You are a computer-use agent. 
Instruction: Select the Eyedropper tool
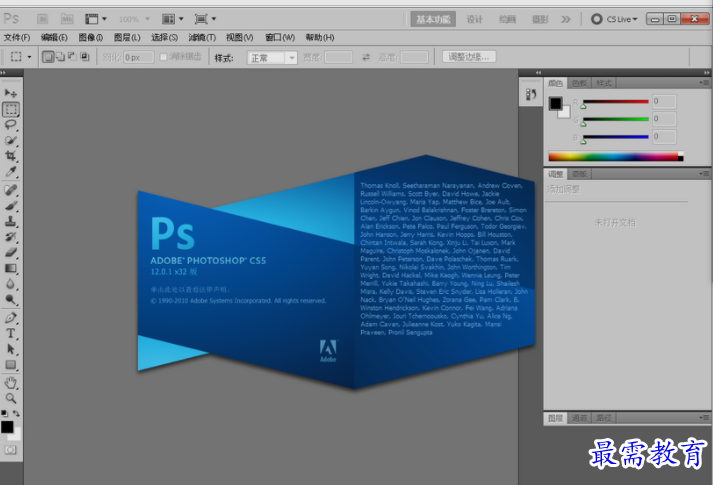point(11,171)
